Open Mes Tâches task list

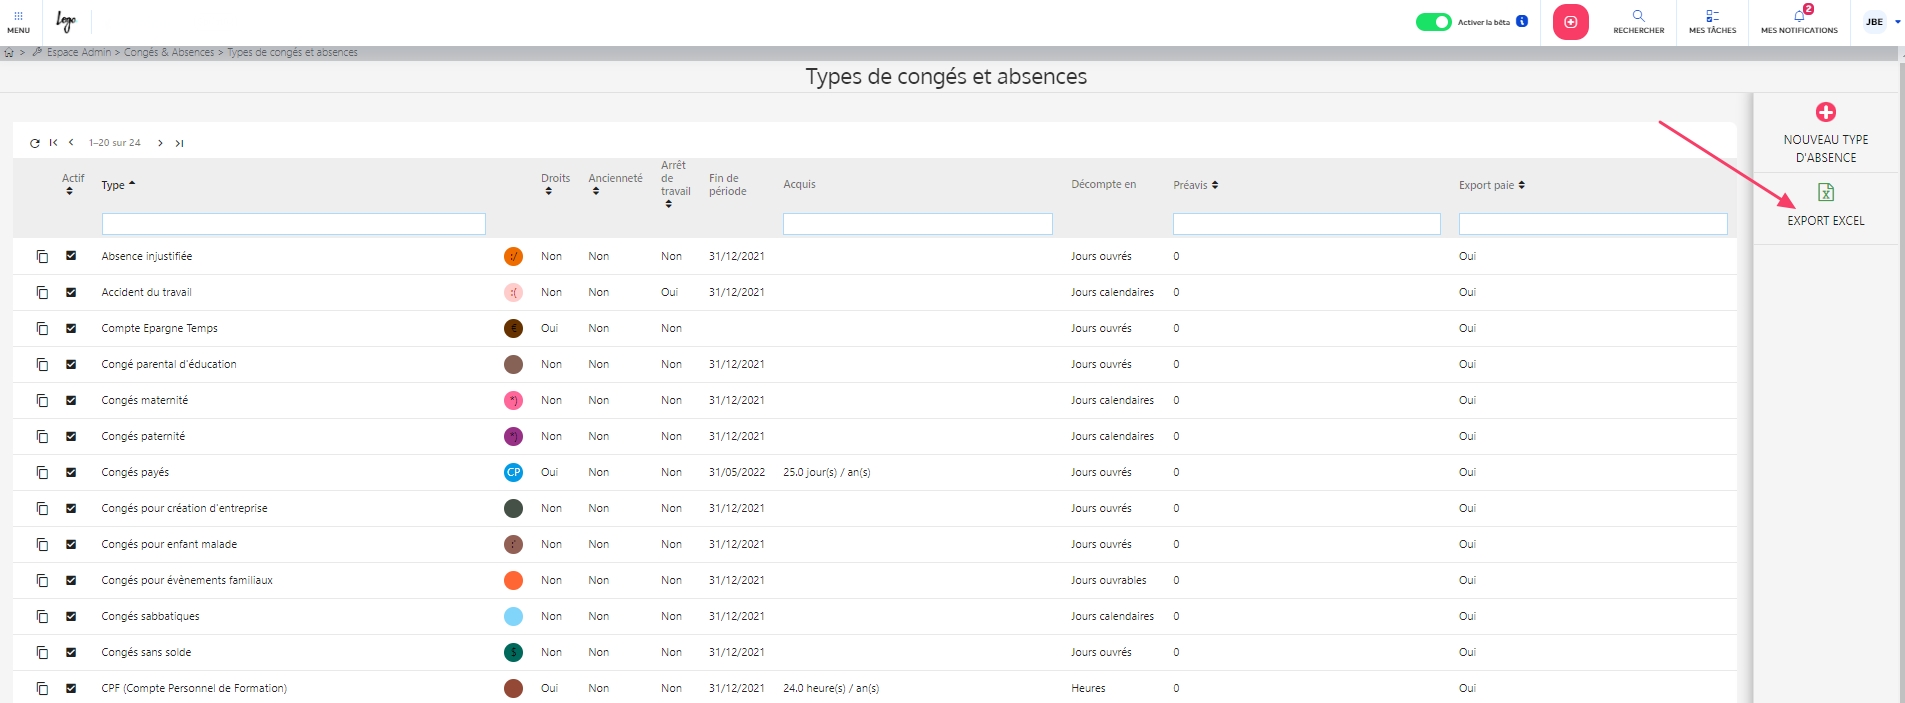[1712, 22]
